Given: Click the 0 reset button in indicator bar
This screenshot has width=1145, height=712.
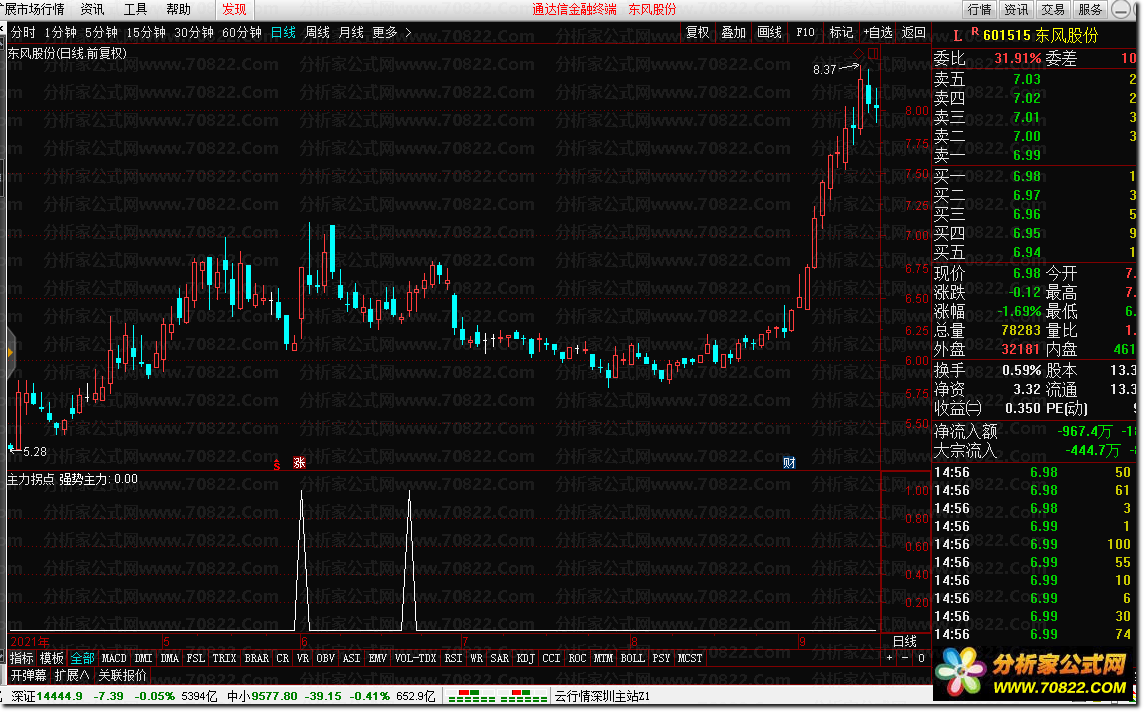Looking at the screenshot, I should [921, 658].
